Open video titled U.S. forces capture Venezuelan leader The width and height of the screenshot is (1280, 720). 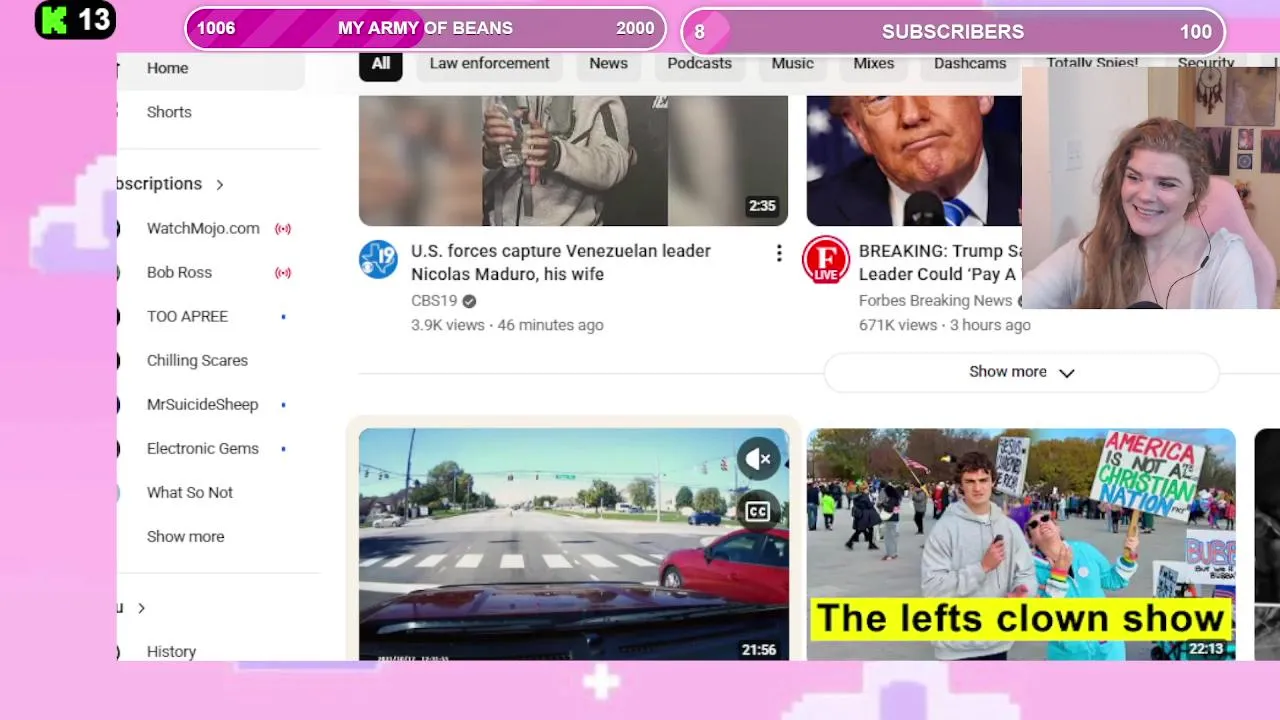click(x=561, y=262)
